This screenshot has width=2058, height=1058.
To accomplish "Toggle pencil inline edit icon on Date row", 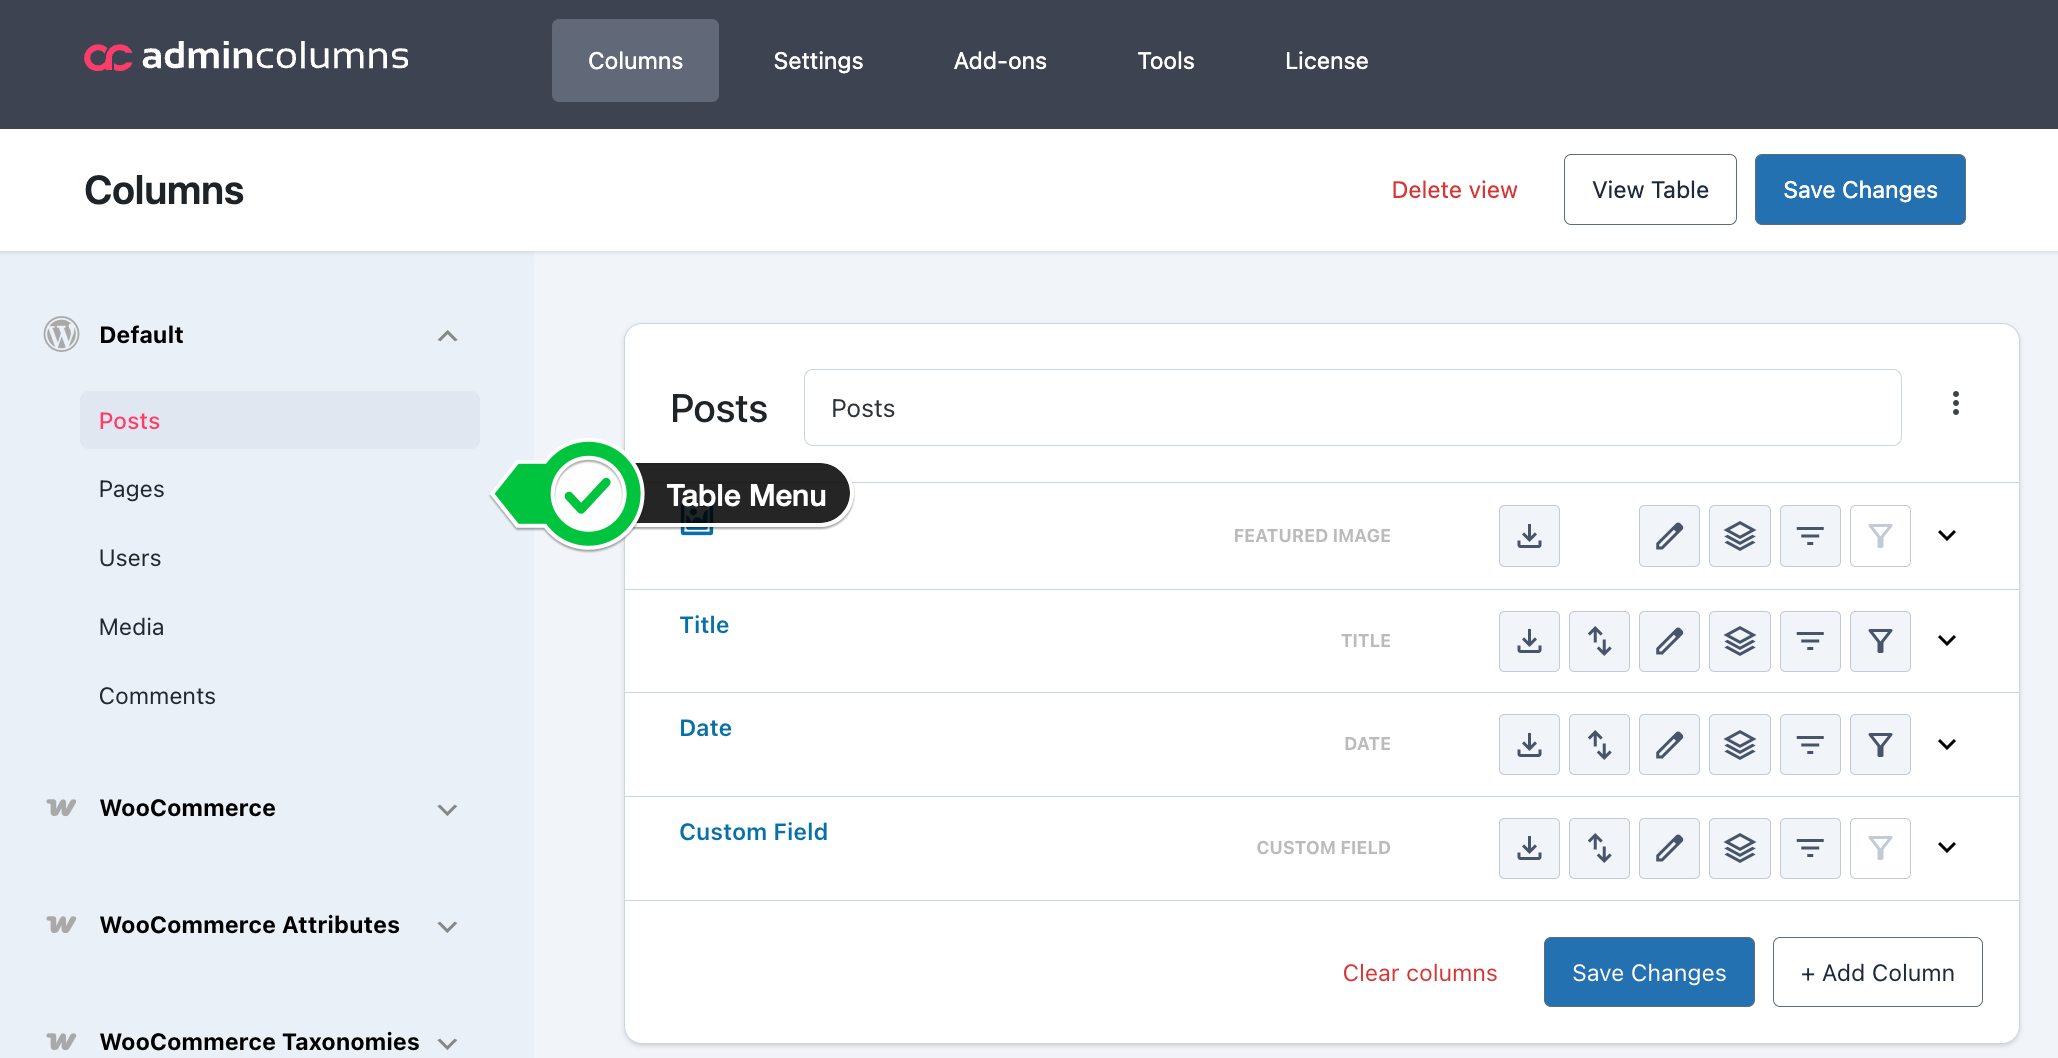I will [1669, 744].
